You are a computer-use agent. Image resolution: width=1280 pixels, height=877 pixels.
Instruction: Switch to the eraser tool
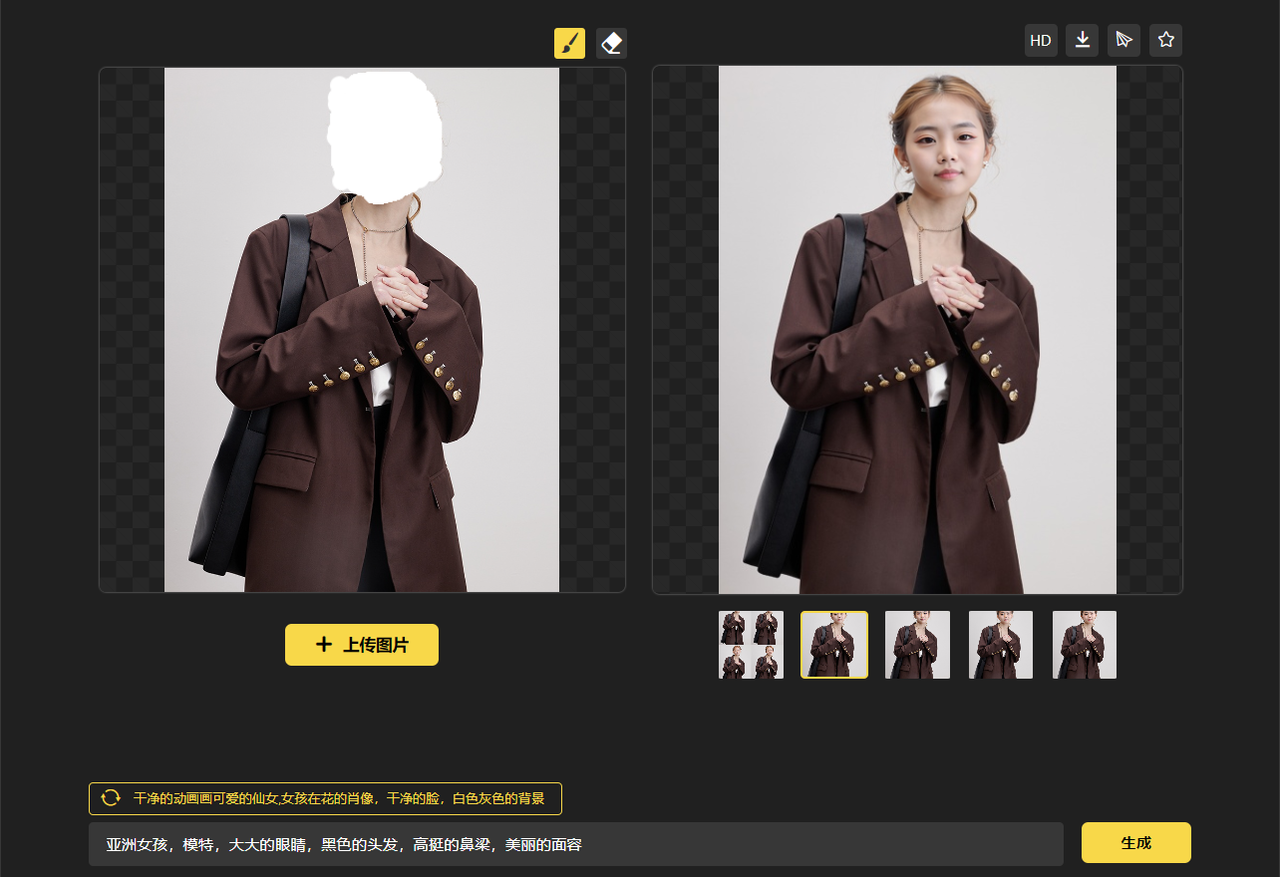coord(611,43)
